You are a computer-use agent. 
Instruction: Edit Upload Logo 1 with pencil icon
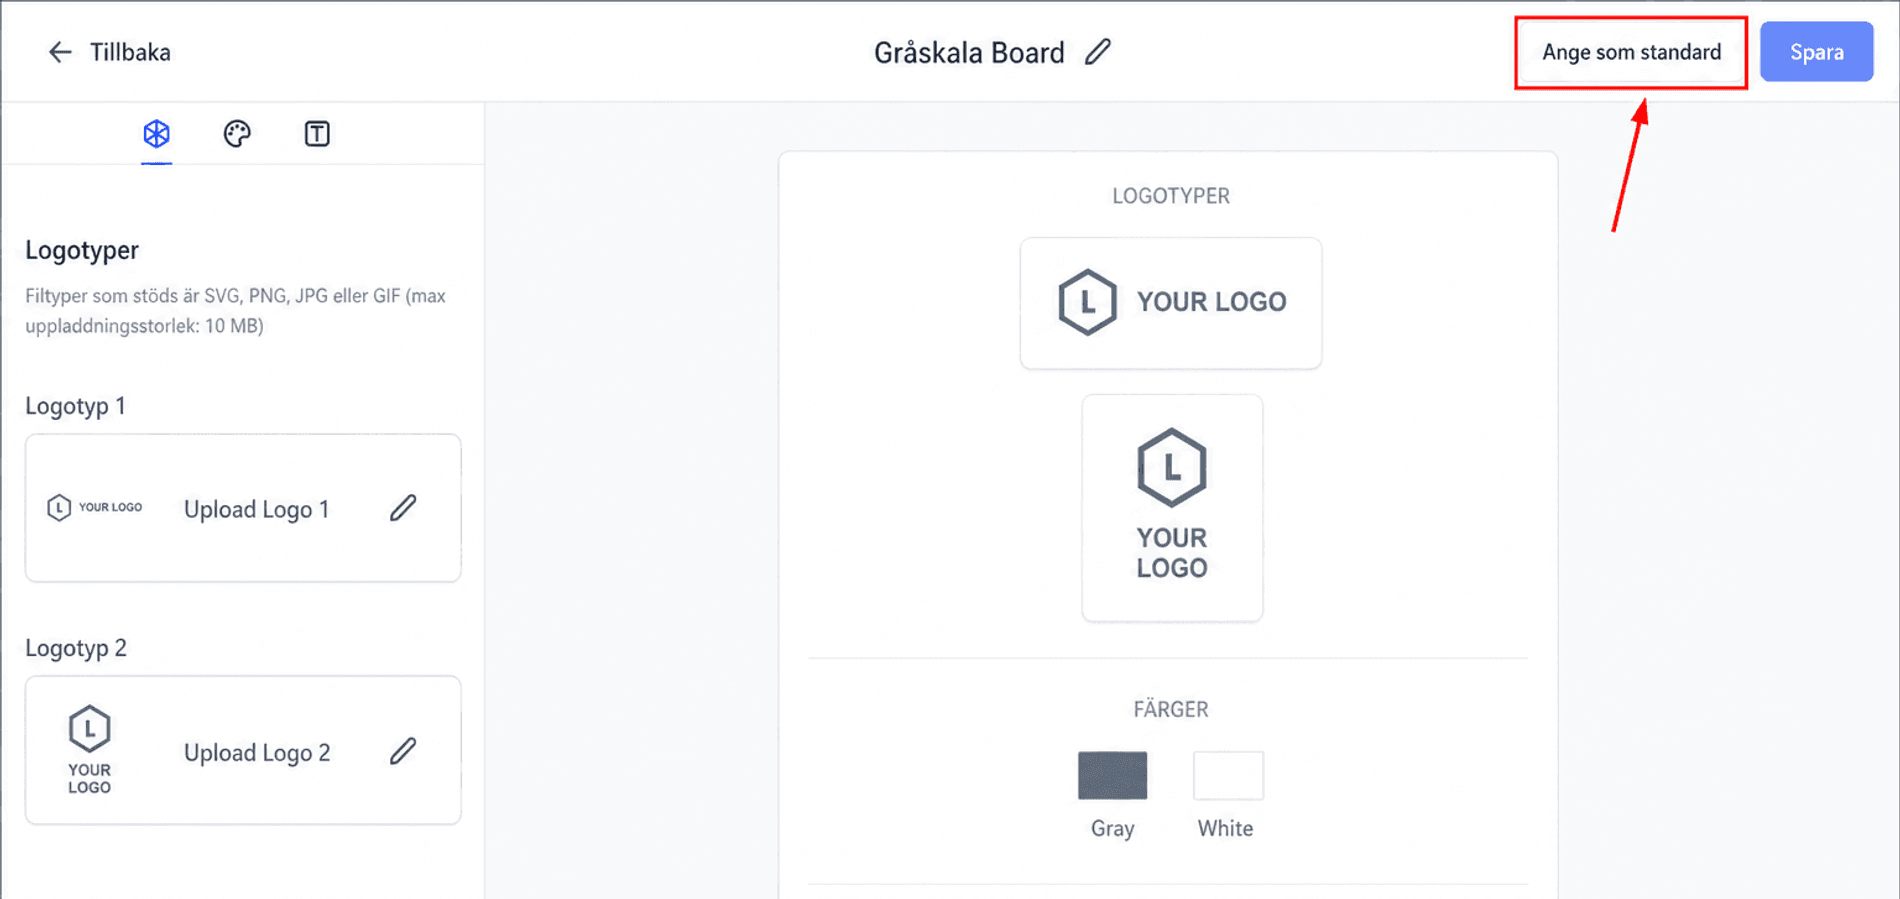[x=403, y=508]
